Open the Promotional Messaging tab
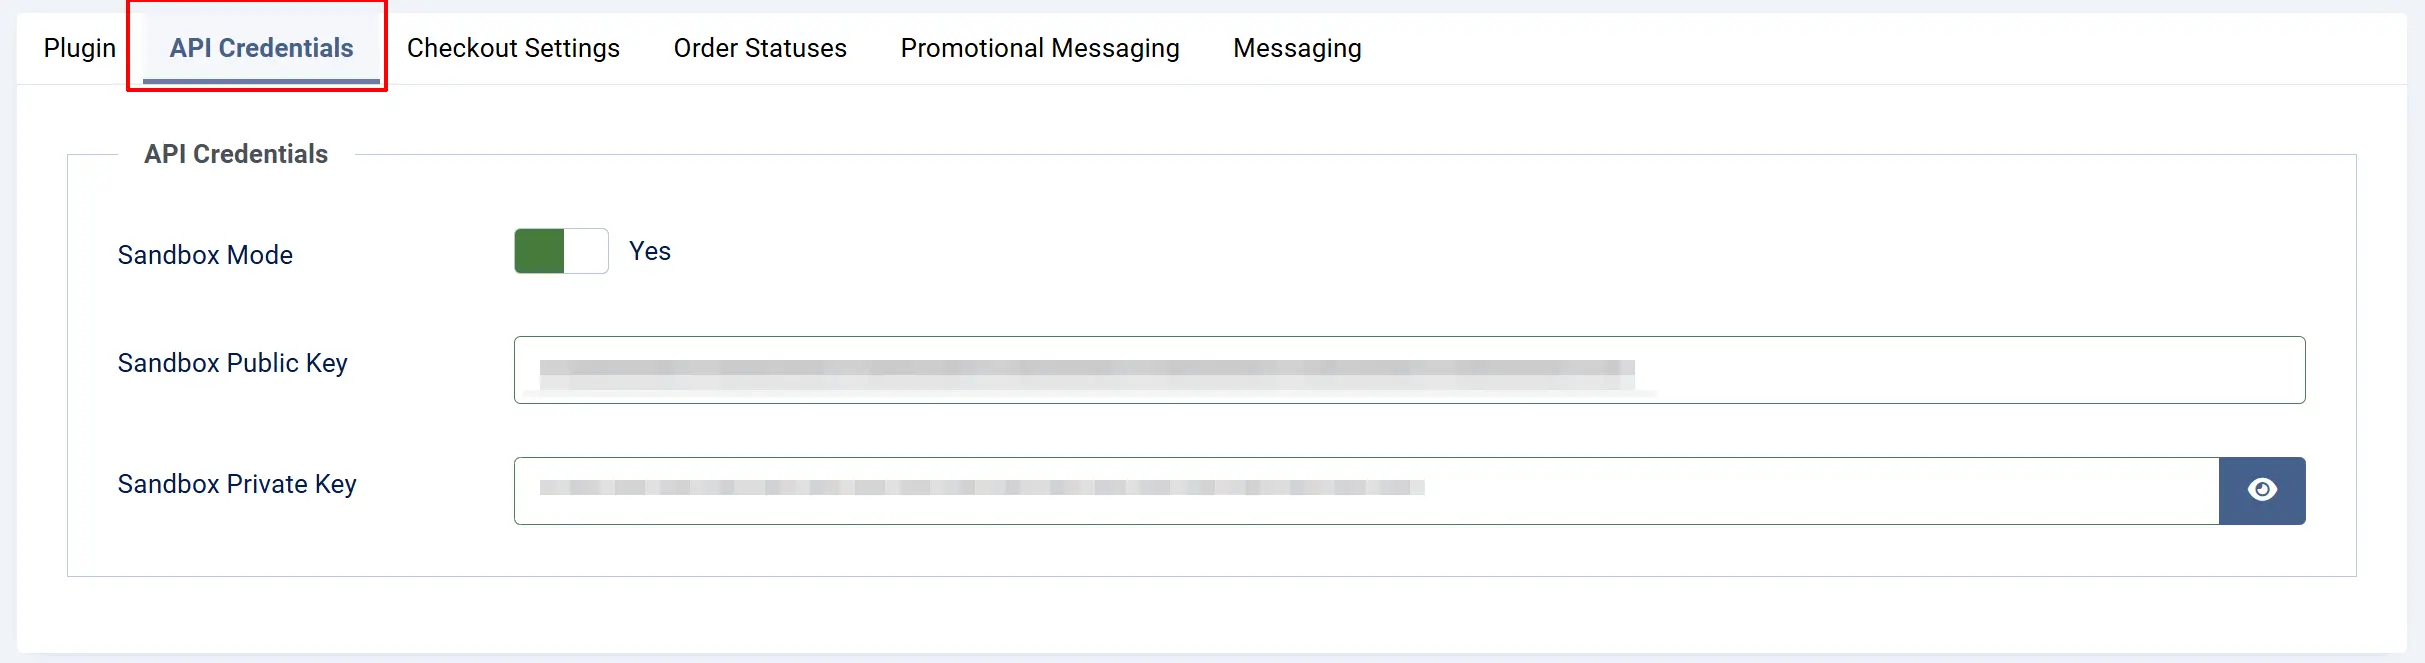 [x=1040, y=48]
